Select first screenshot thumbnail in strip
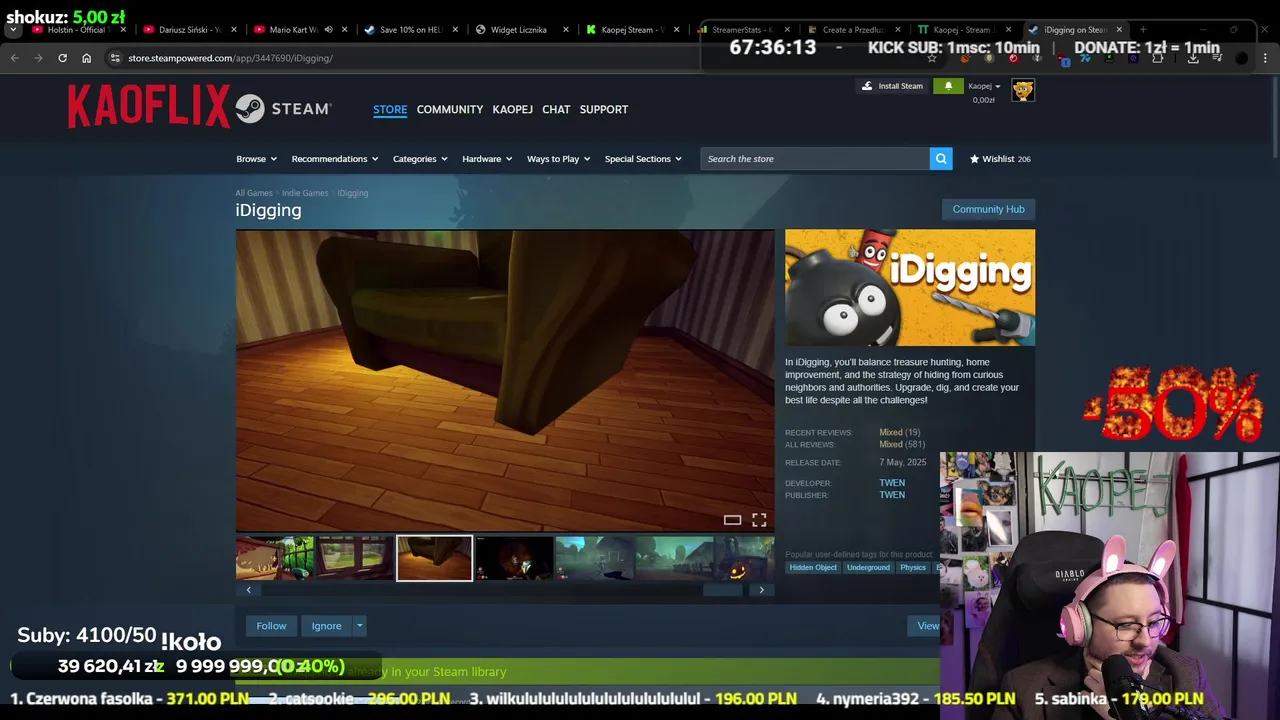This screenshot has width=1280, height=720. tap(274, 558)
